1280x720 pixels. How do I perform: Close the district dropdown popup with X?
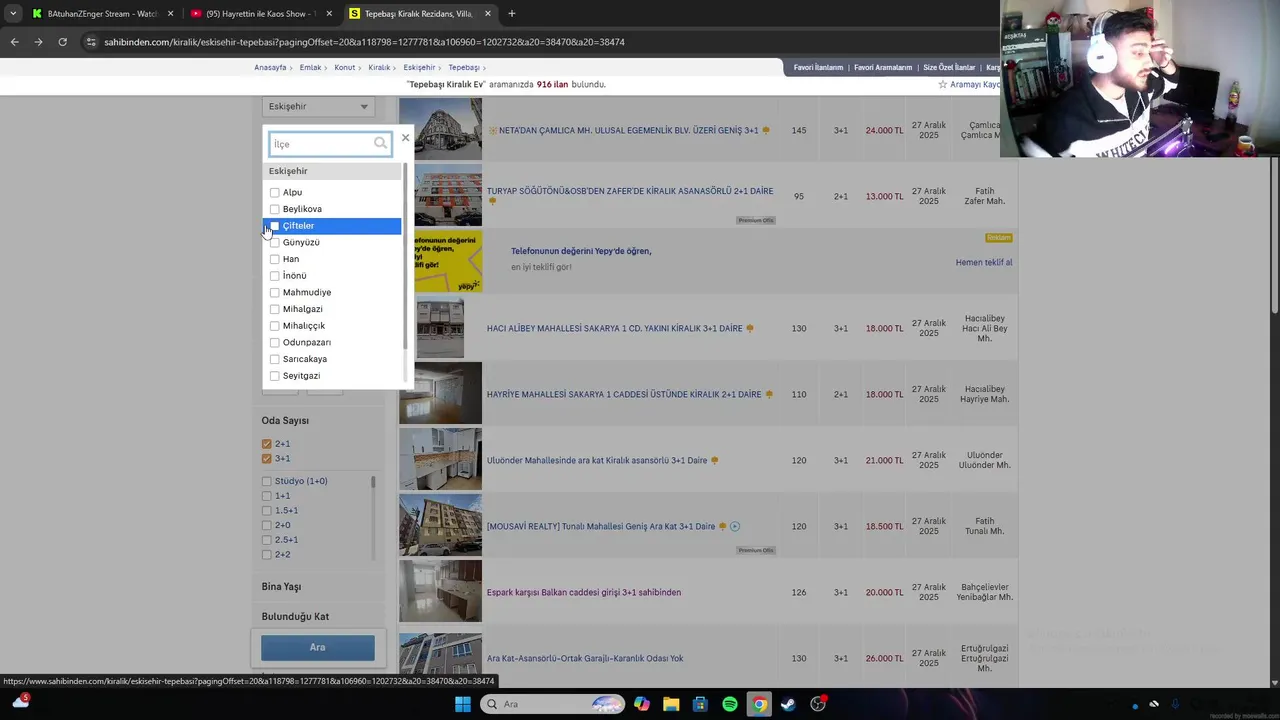coord(405,137)
